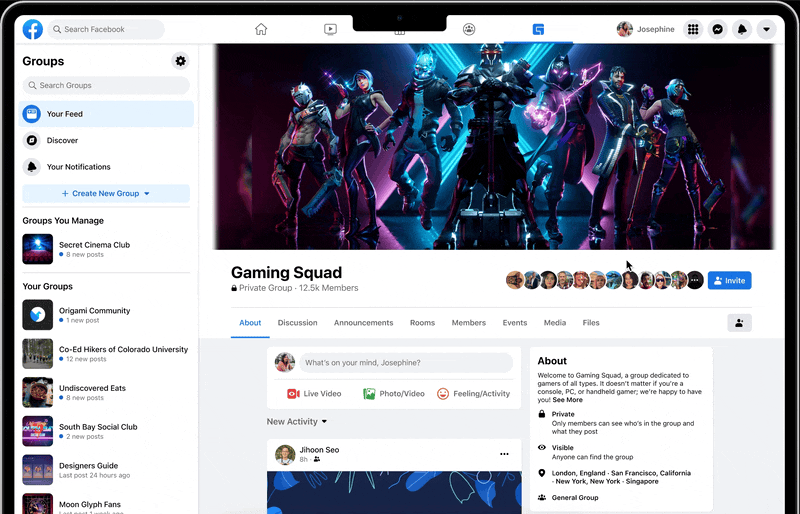Open the apps grid menu icon
The width and height of the screenshot is (800, 514).
(x=693, y=29)
